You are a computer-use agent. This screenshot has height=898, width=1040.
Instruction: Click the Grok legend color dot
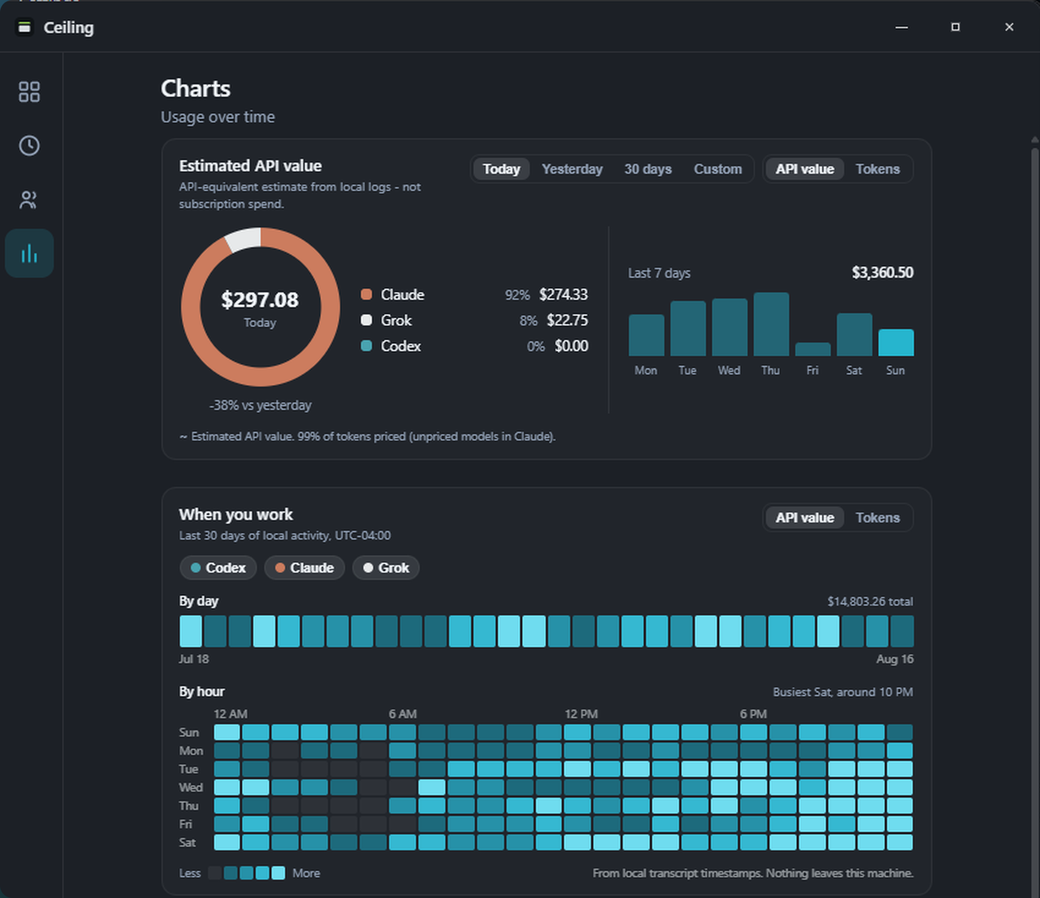(x=366, y=320)
